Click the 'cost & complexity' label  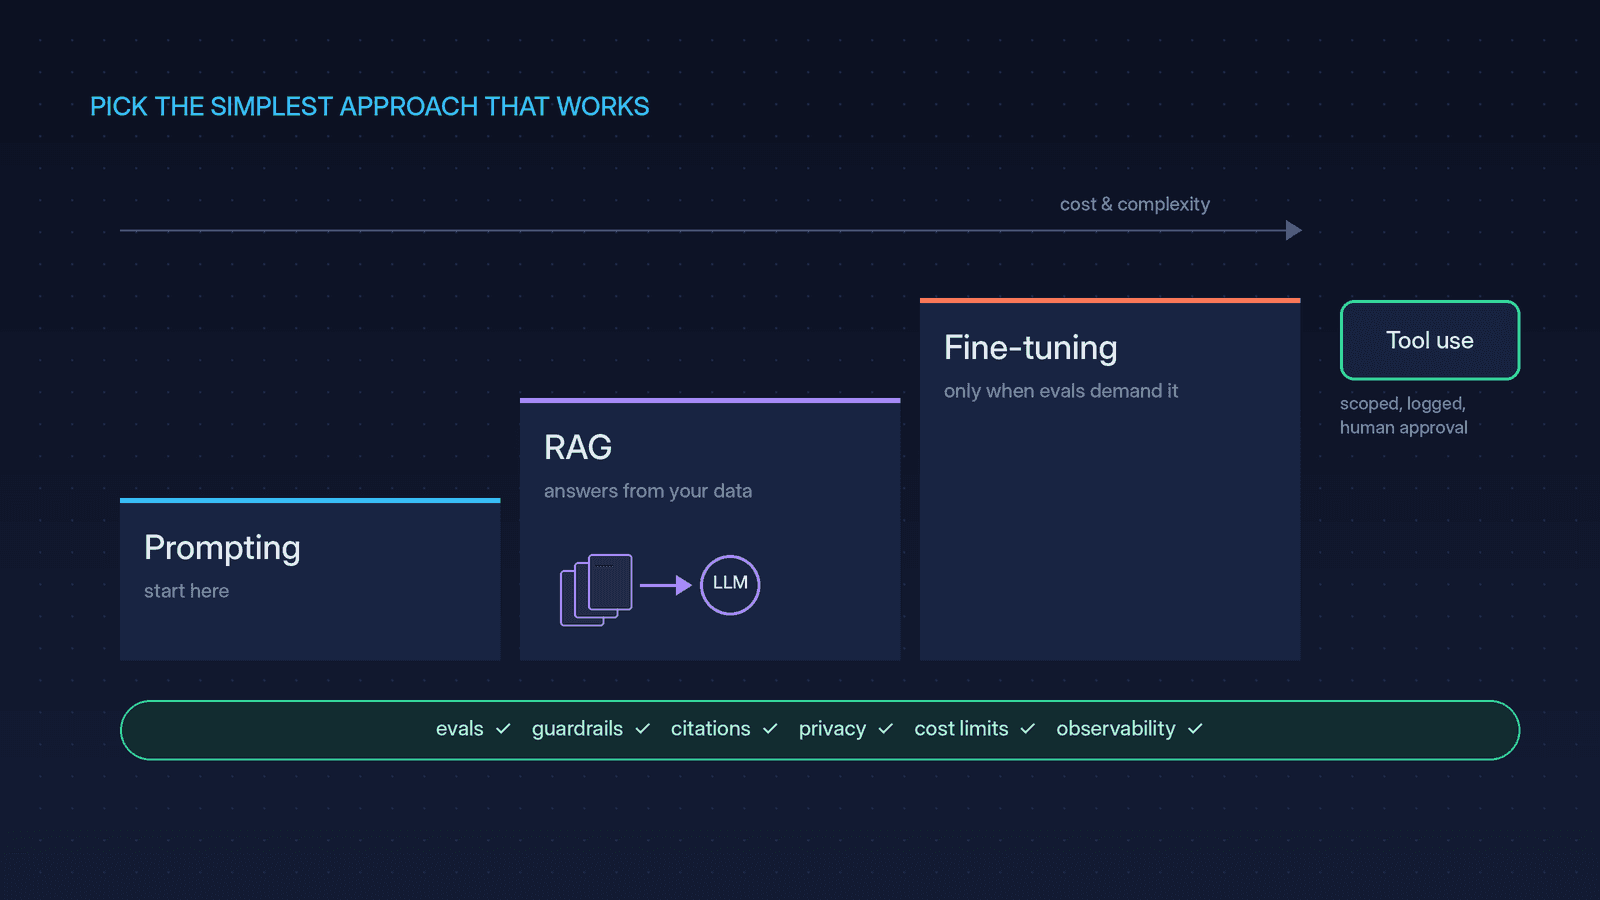coord(1135,204)
